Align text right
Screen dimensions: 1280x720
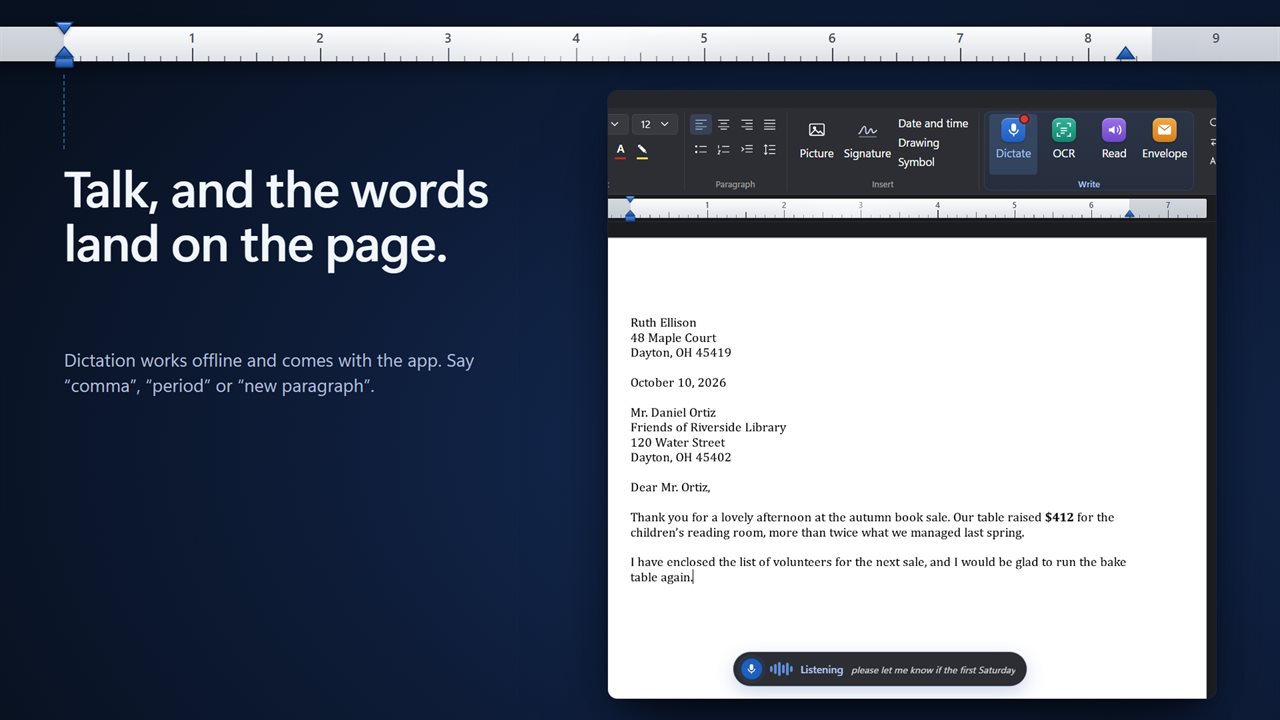(747, 125)
